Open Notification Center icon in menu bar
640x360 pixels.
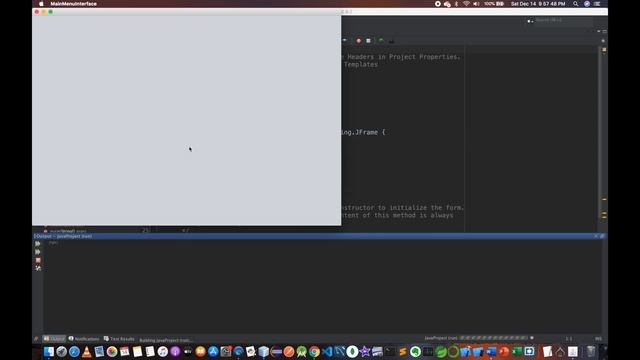[597, 4]
